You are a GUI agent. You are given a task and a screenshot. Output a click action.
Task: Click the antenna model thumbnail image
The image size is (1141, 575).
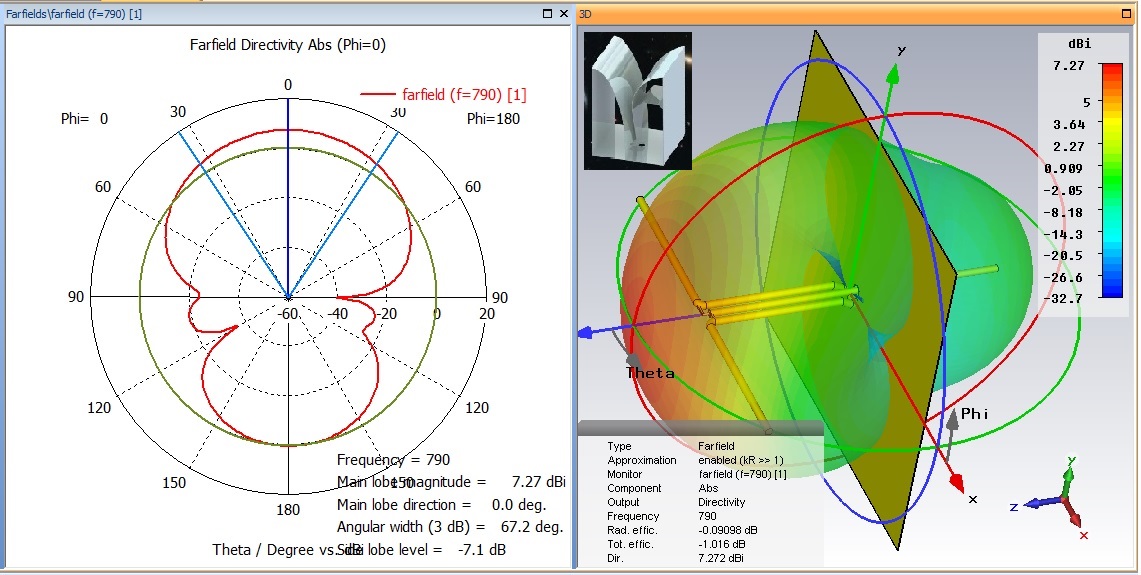637,101
